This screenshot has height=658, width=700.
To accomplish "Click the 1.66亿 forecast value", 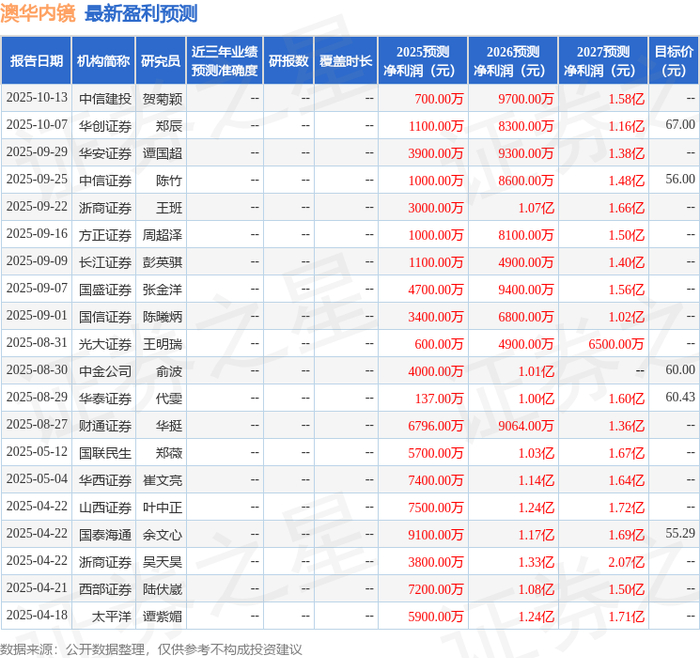I will click(x=626, y=208).
